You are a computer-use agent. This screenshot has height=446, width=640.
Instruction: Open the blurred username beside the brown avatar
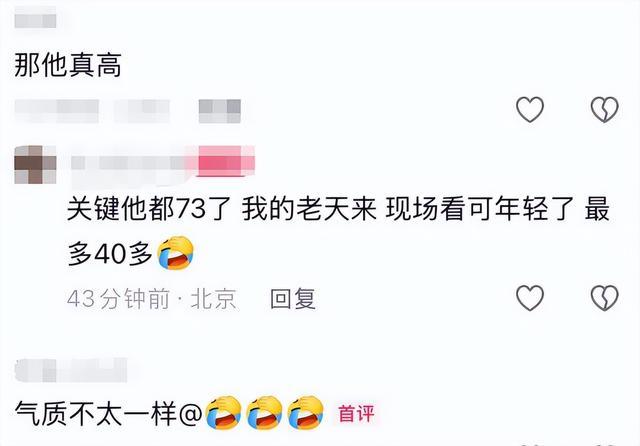coord(133,163)
